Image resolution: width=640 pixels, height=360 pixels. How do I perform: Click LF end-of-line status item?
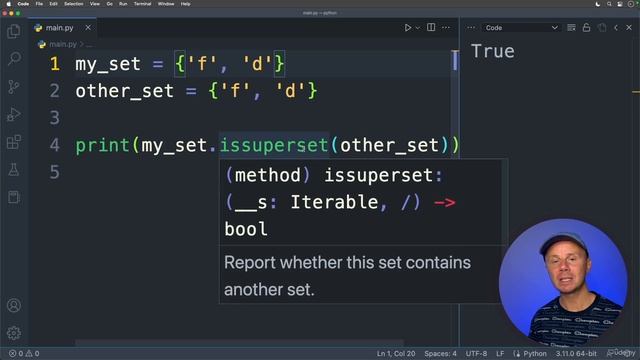pyautogui.click(x=500, y=353)
